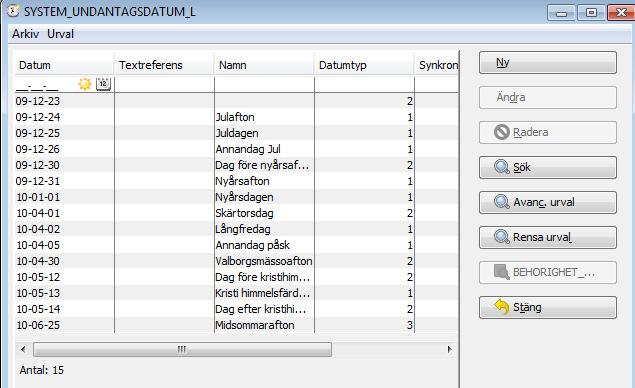Click Datumtyp value 3 for Midsommarafton
Image resolution: width=635 pixels, height=388 pixels.
pyautogui.click(x=410, y=325)
